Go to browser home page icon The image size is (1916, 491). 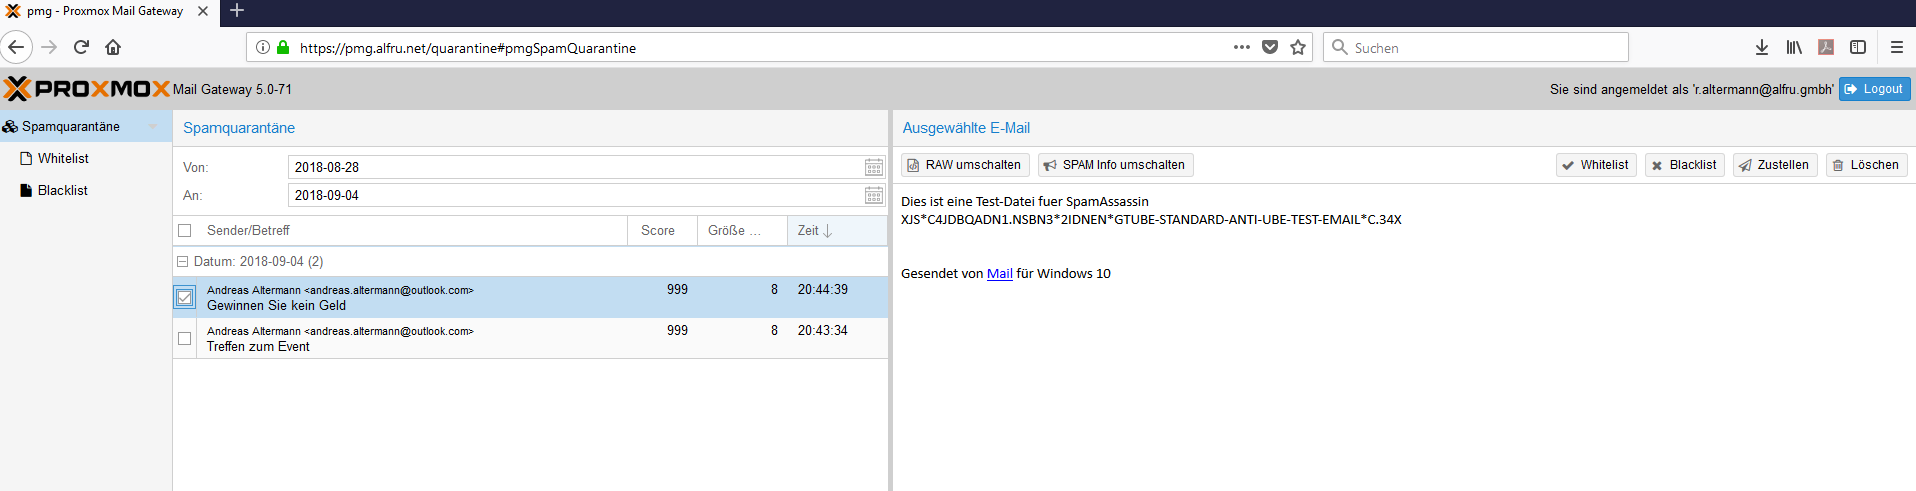(x=113, y=47)
